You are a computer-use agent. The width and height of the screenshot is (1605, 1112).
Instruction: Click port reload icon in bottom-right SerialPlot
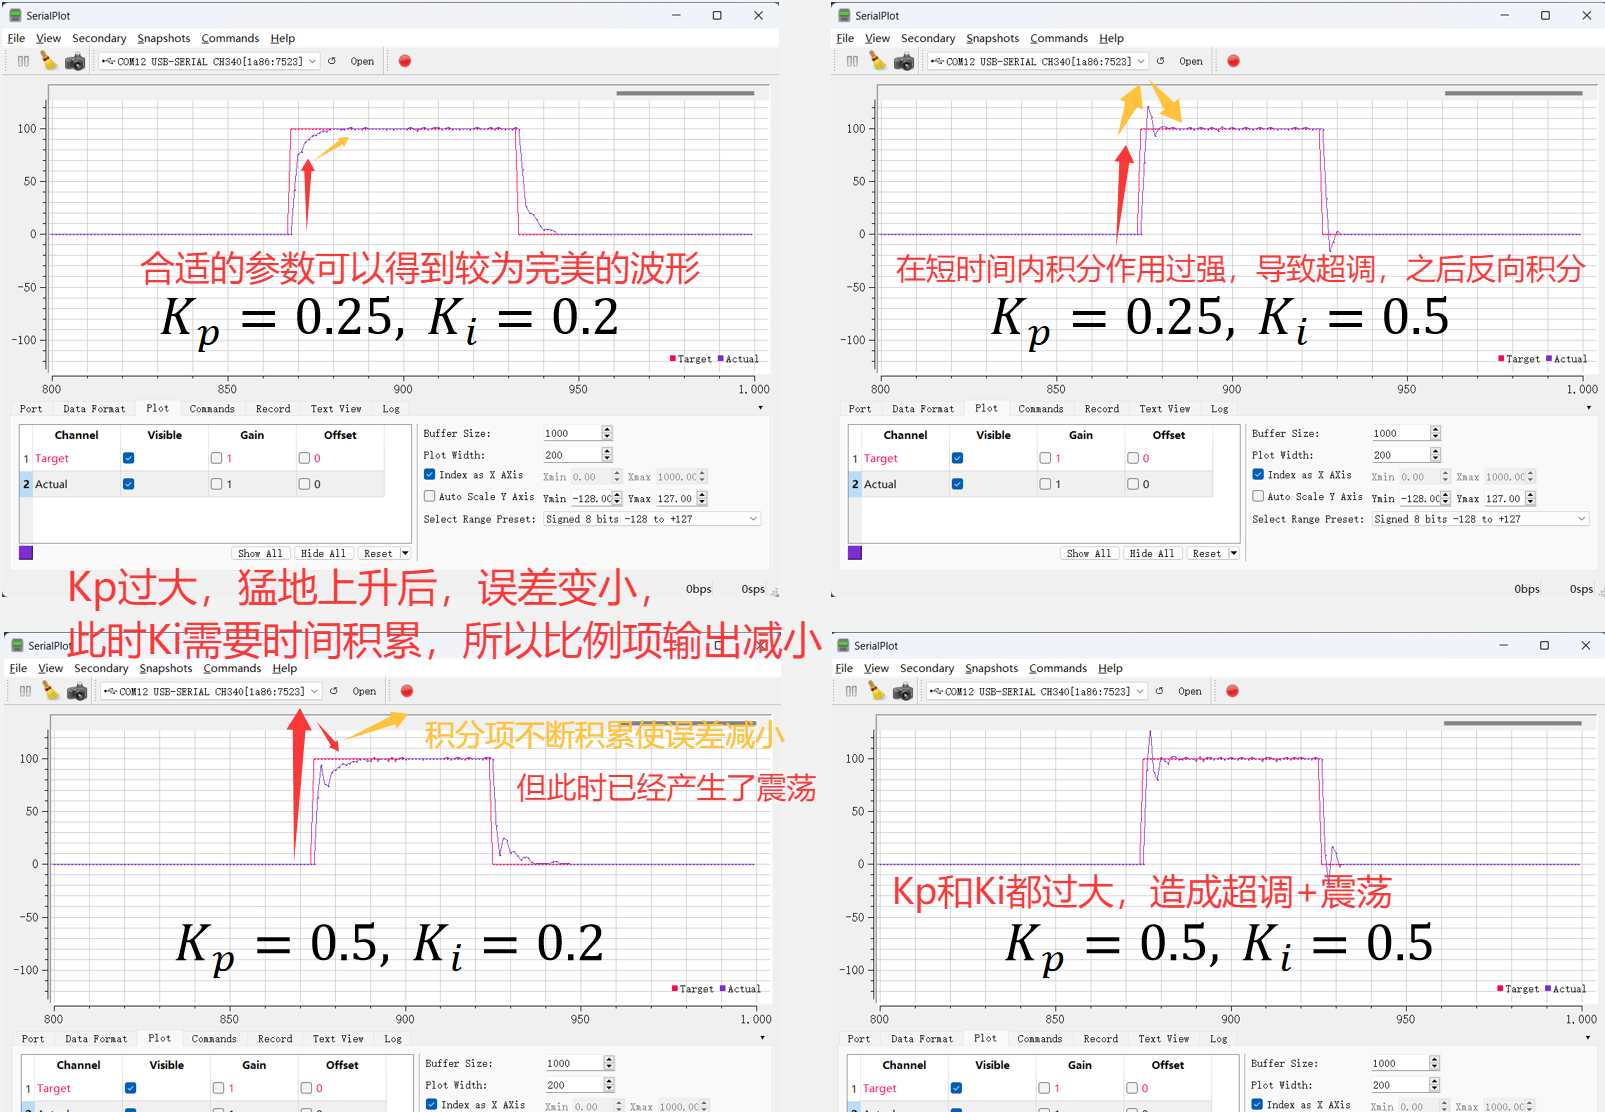tap(1159, 691)
